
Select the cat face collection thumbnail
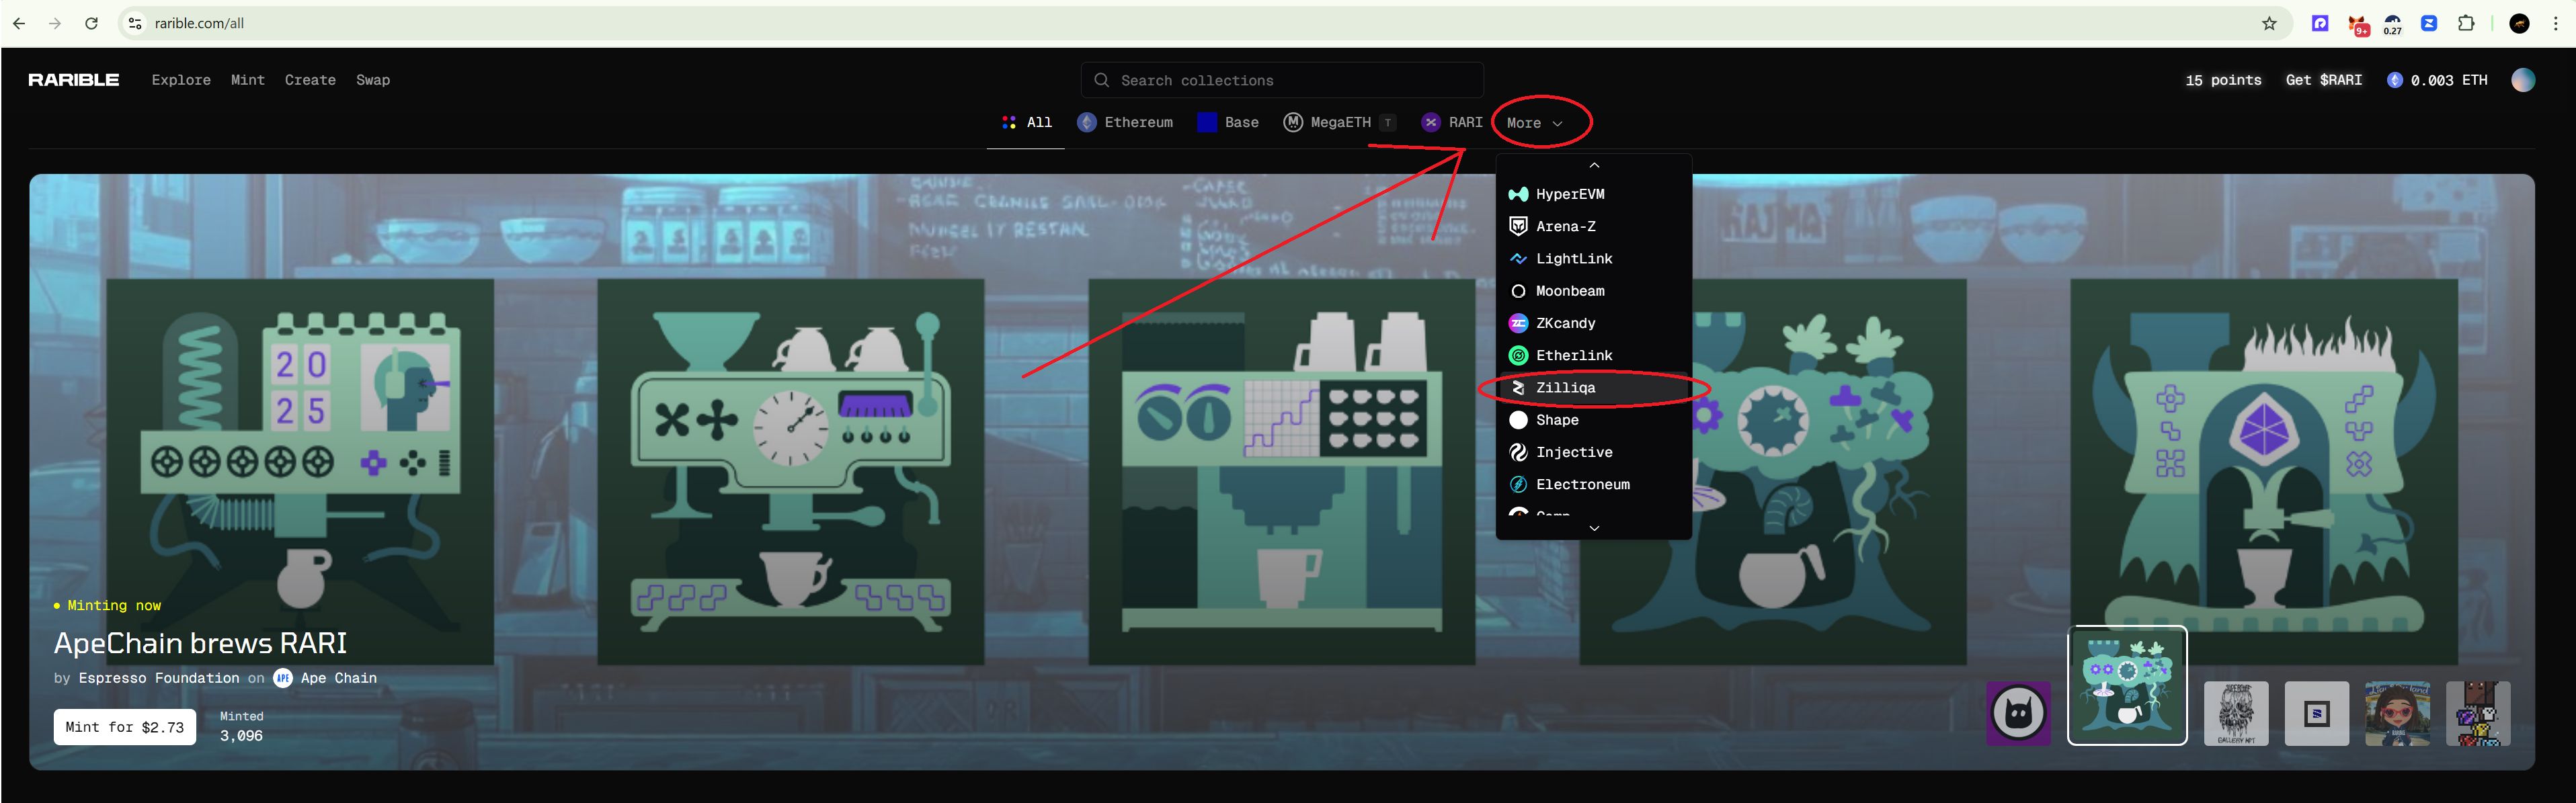pos(2018,713)
